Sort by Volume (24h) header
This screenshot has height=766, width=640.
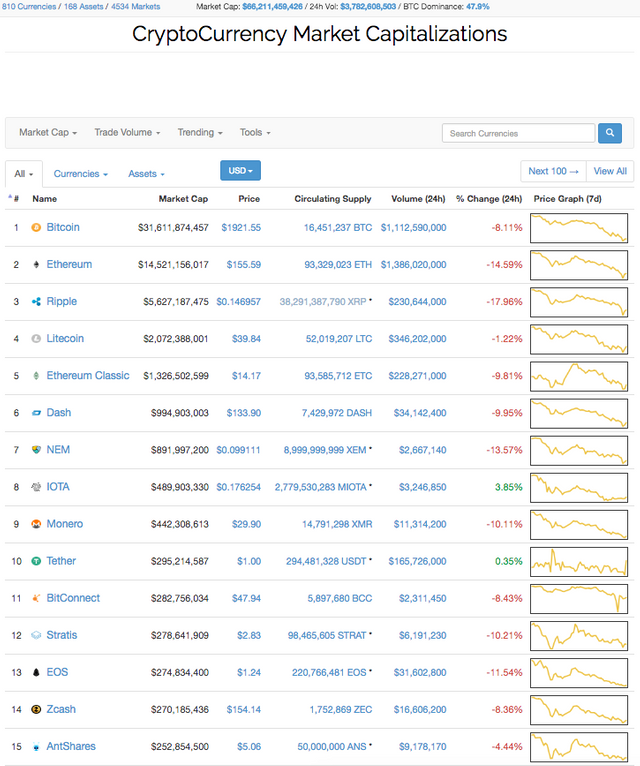tap(418, 199)
